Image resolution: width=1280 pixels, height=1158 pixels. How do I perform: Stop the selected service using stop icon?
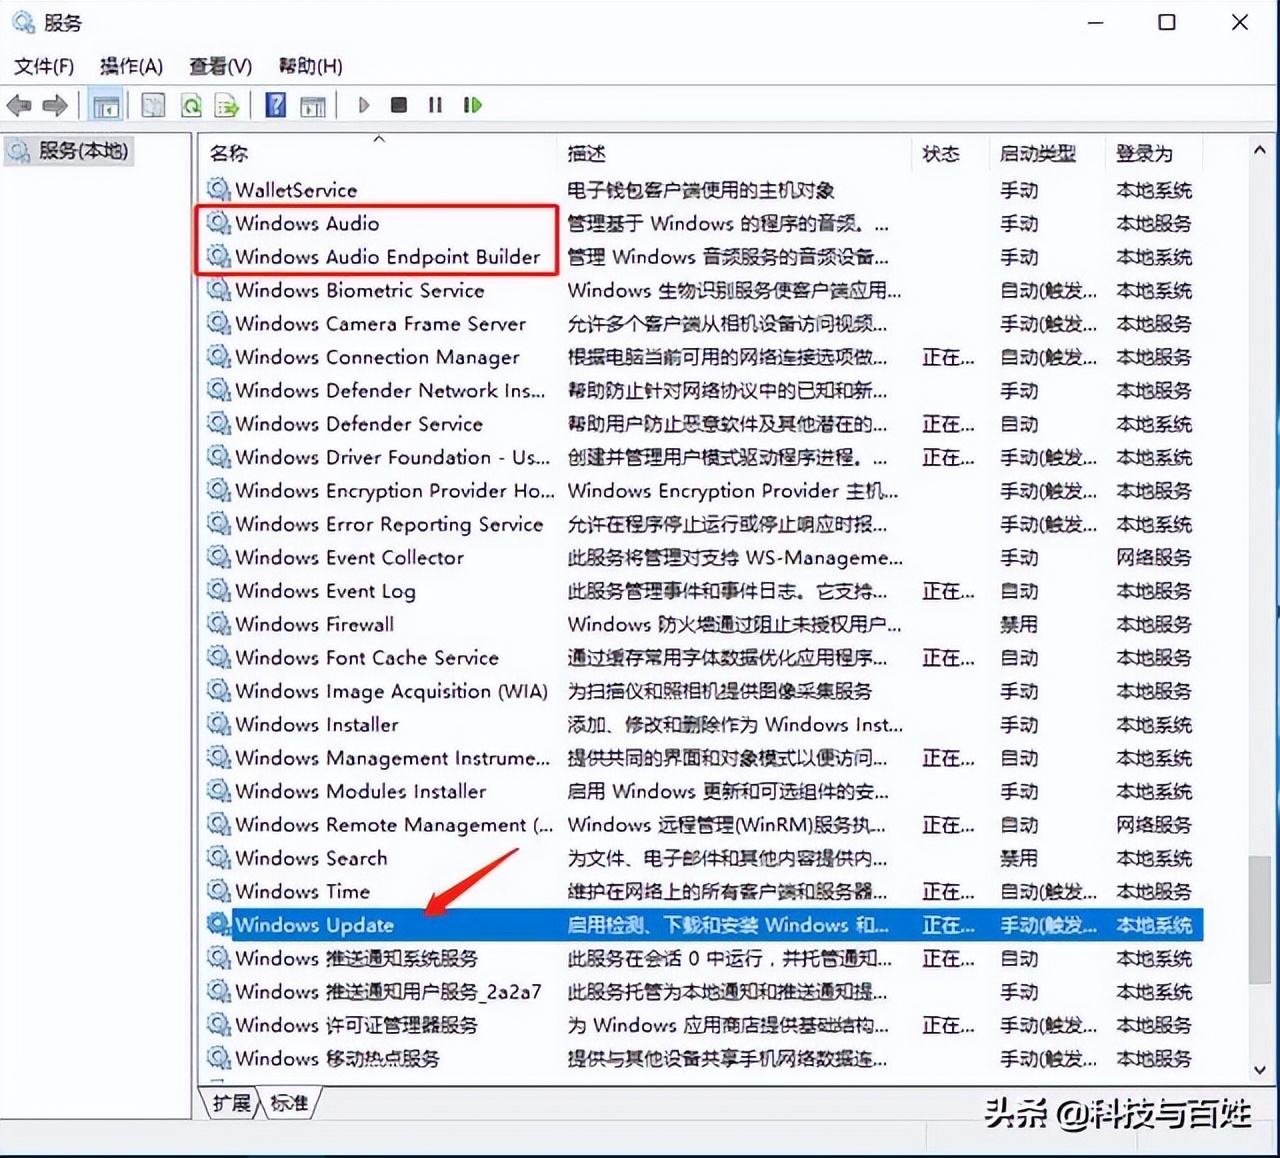(x=398, y=105)
